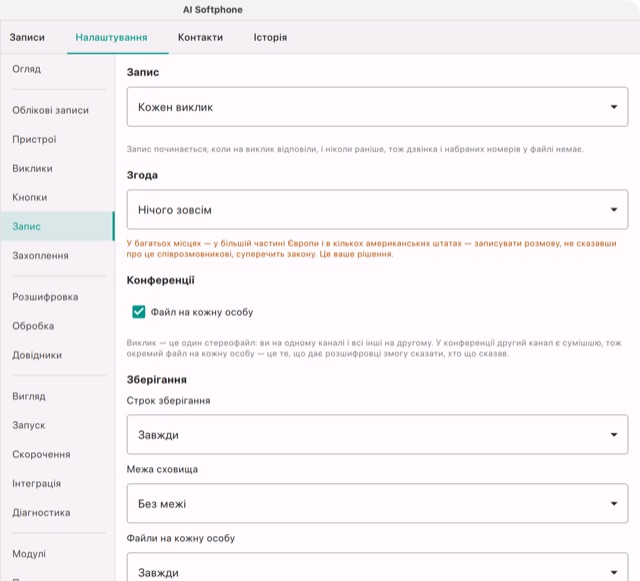Click the Конференції section heading
The width and height of the screenshot is (640, 581).
(160, 280)
